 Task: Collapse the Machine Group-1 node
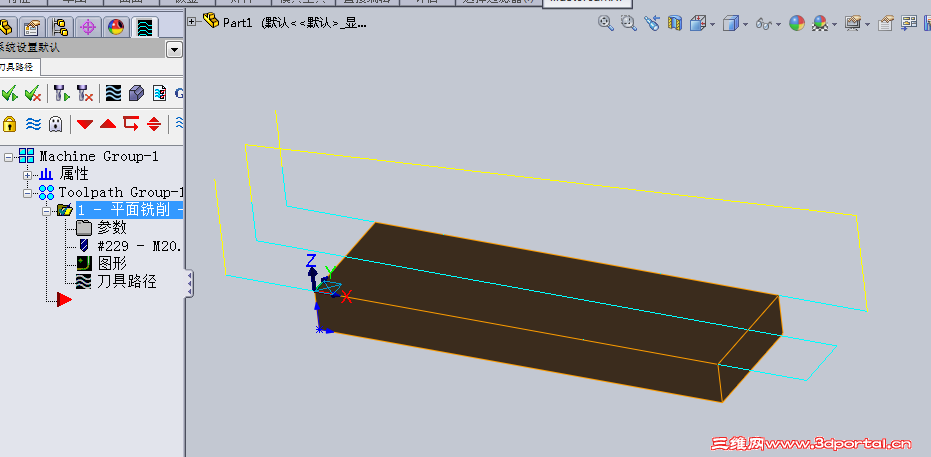pos(8,157)
